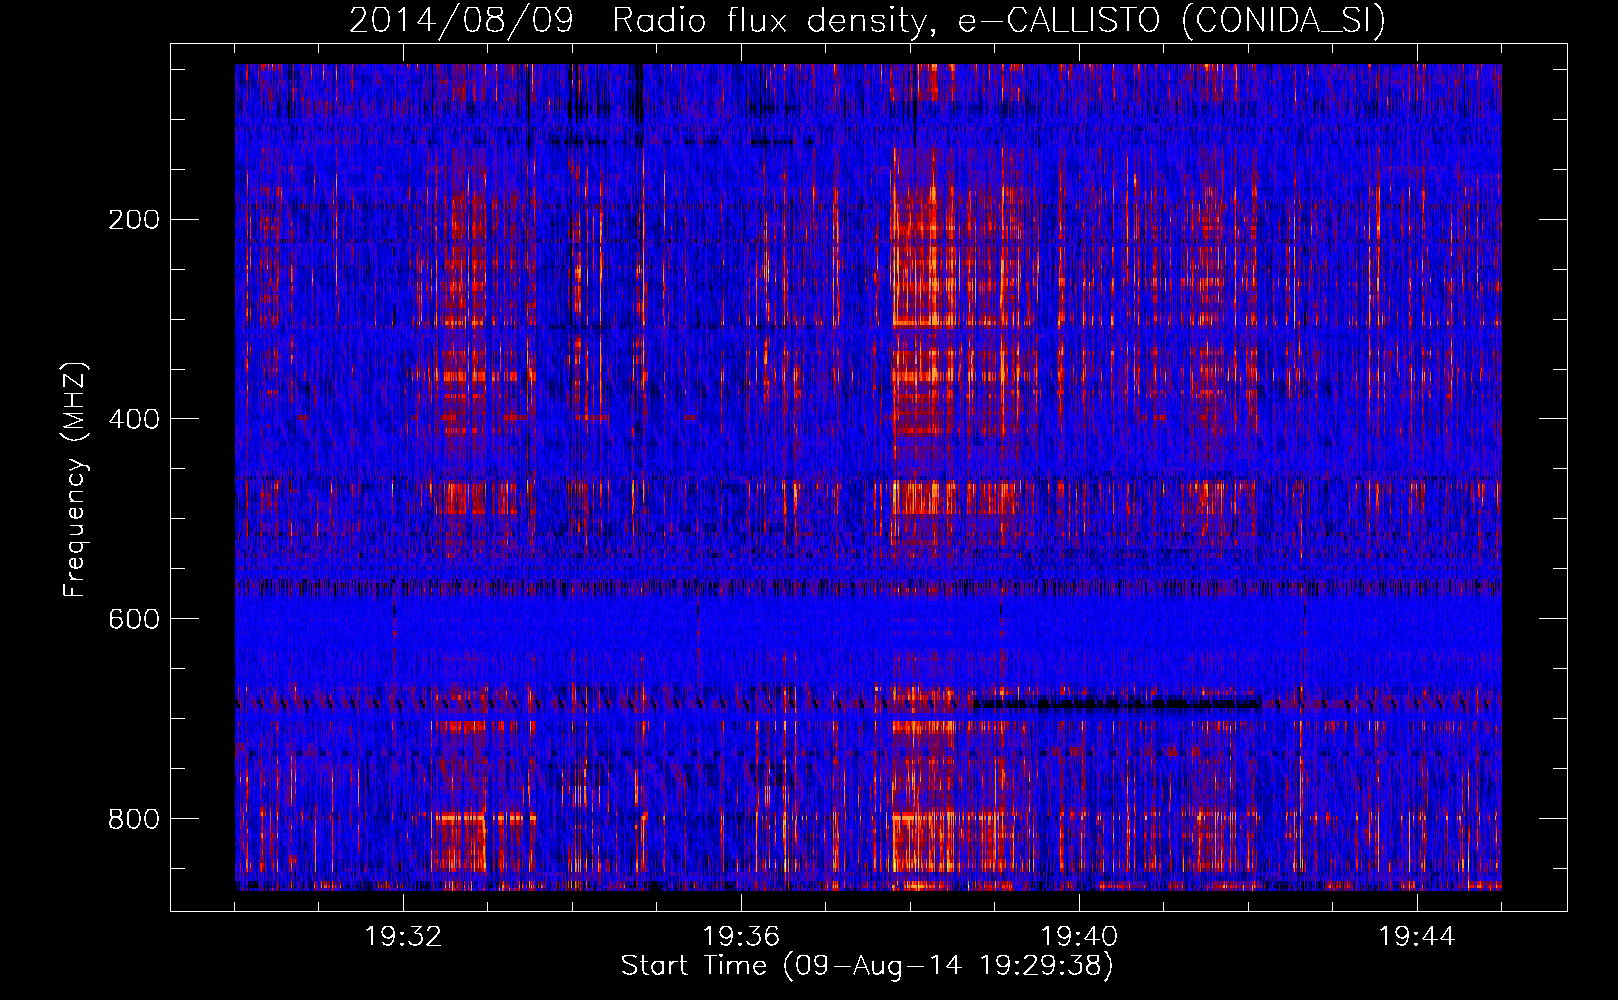Screen dimensions: 1618x1000
Task: Click the 19:36 time tick label
Action: click(x=741, y=937)
